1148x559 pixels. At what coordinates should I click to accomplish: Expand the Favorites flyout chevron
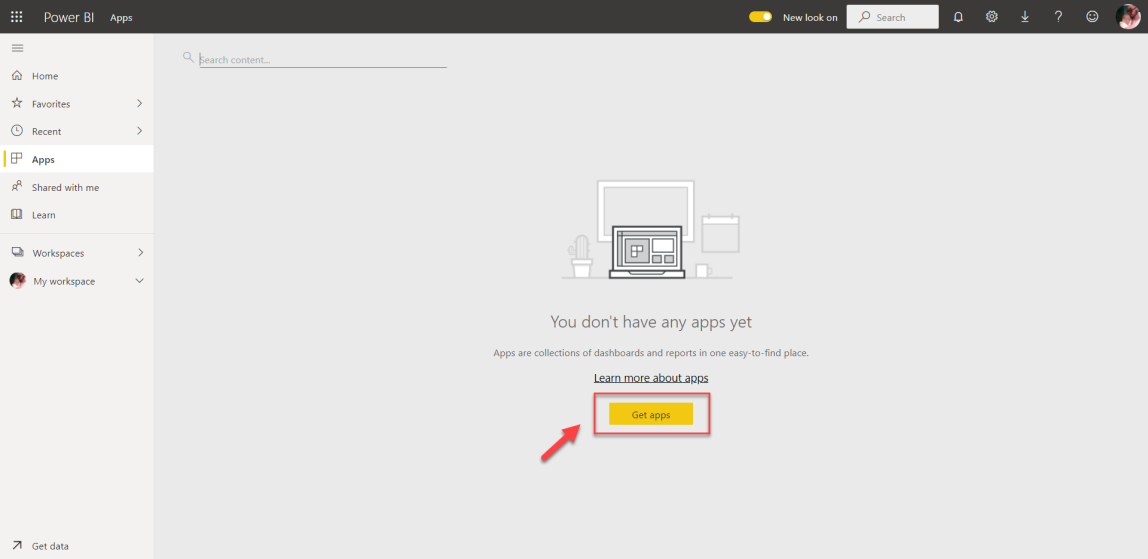[139, 103]
